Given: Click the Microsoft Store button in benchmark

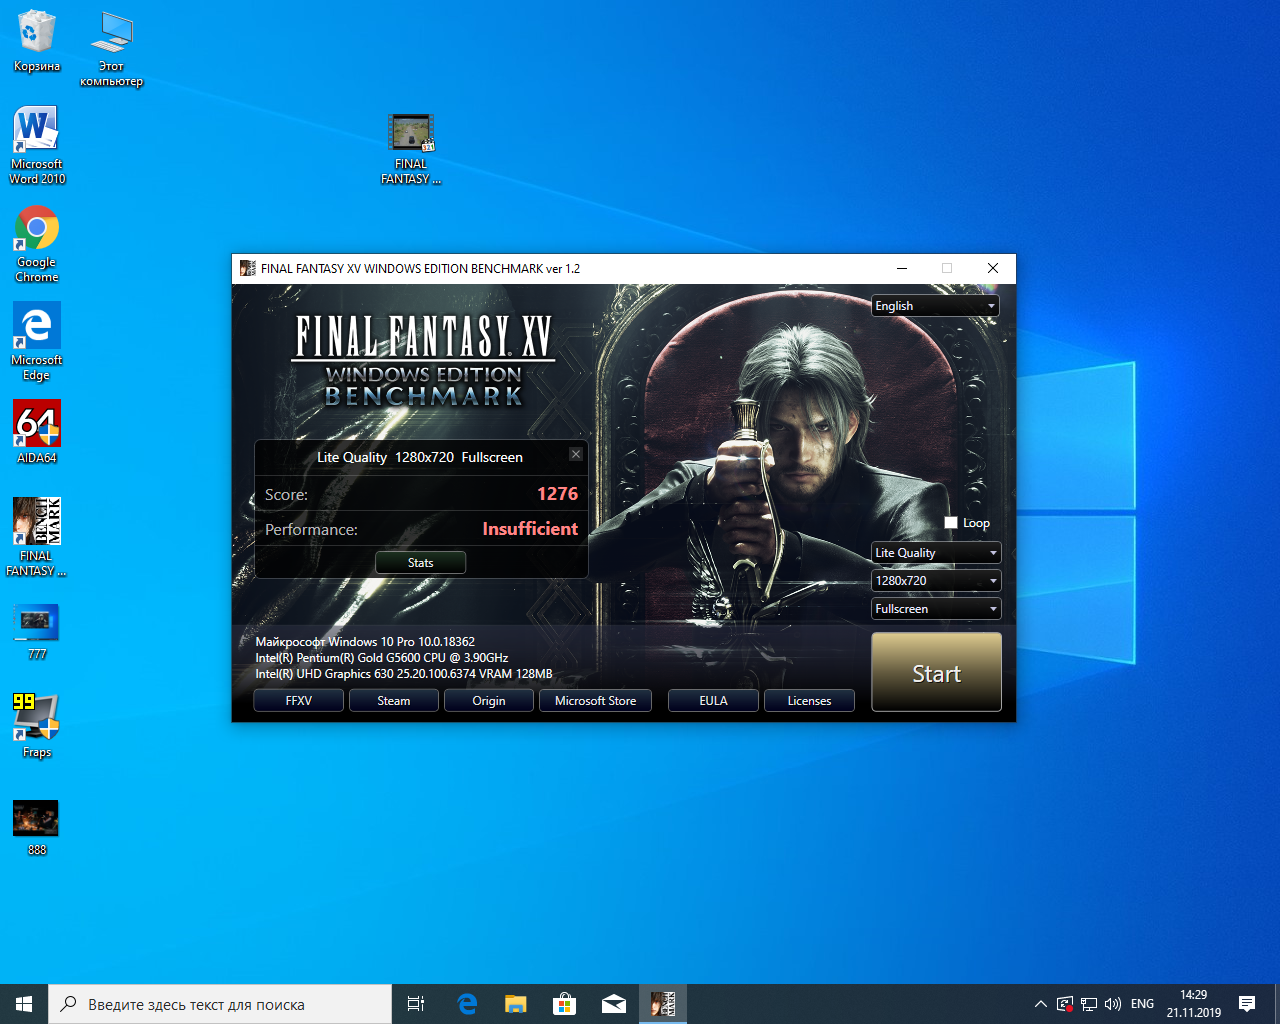Looking at the screenshot, I should click(596, 701).
